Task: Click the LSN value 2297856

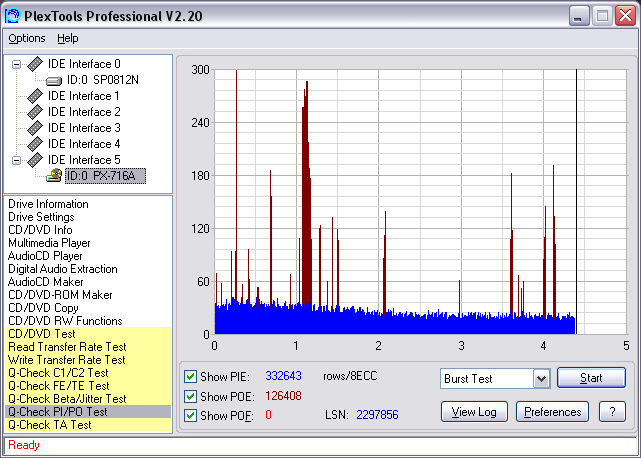Action: (377, 415)
